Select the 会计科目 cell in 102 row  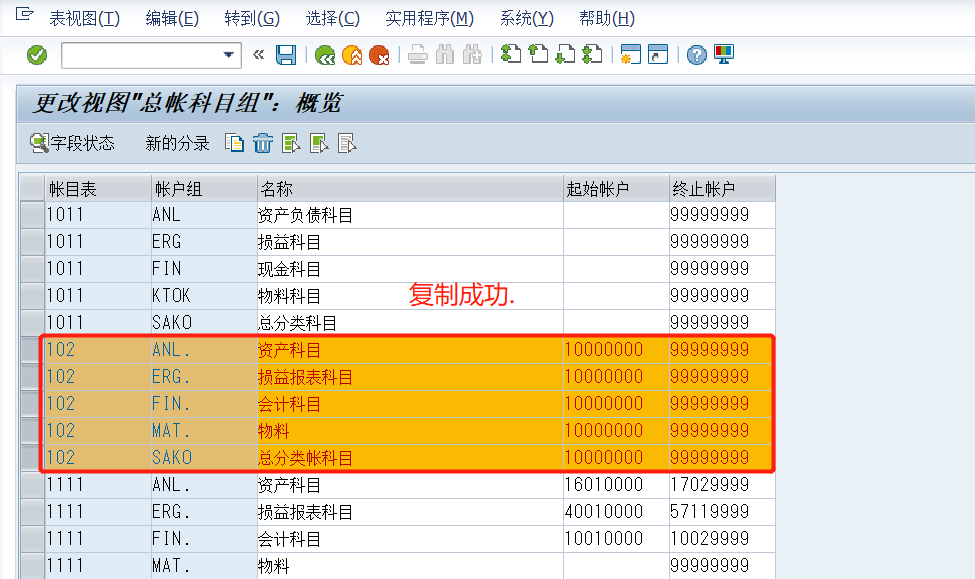(410, 404)
